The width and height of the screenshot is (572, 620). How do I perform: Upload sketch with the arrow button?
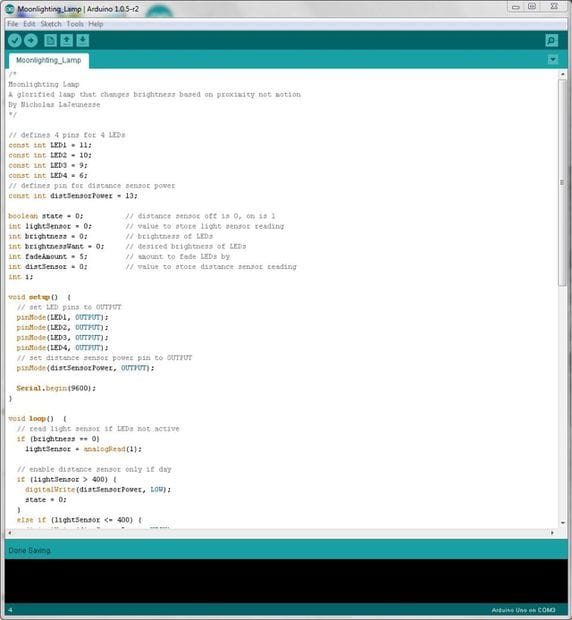(x=31, y=40)
